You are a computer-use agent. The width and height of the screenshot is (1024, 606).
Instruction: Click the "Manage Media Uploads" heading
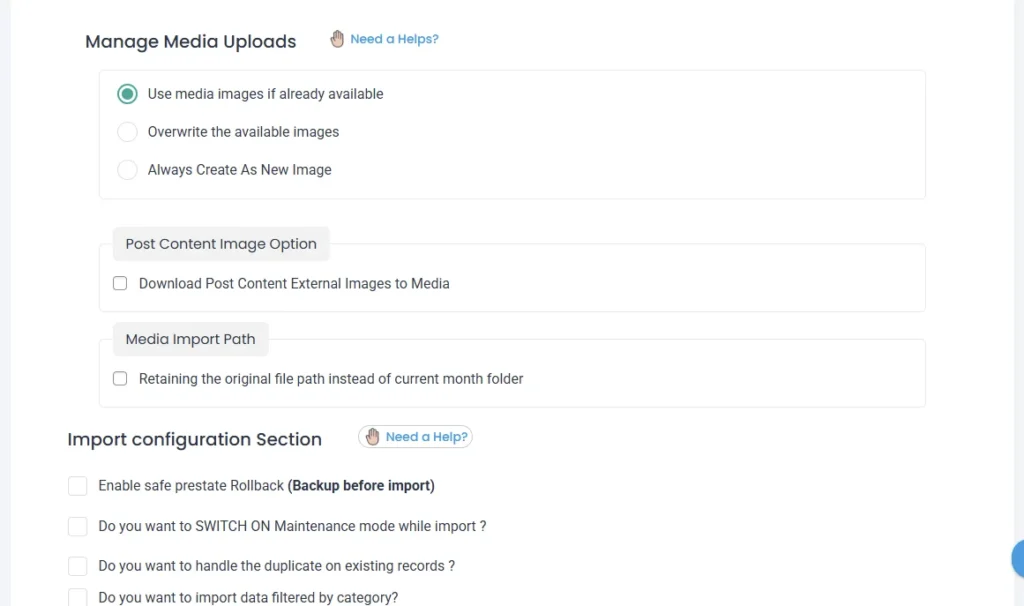(190, 42)
